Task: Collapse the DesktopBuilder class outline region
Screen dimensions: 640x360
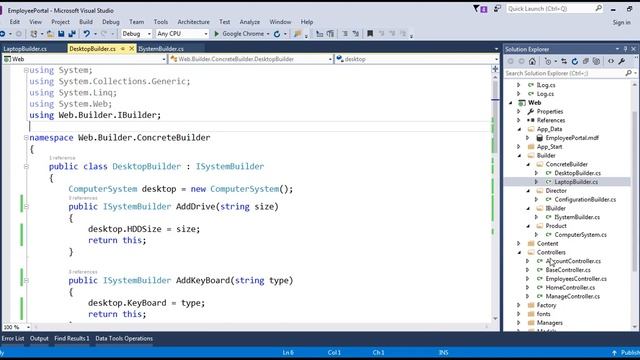Action: [26, 167]
